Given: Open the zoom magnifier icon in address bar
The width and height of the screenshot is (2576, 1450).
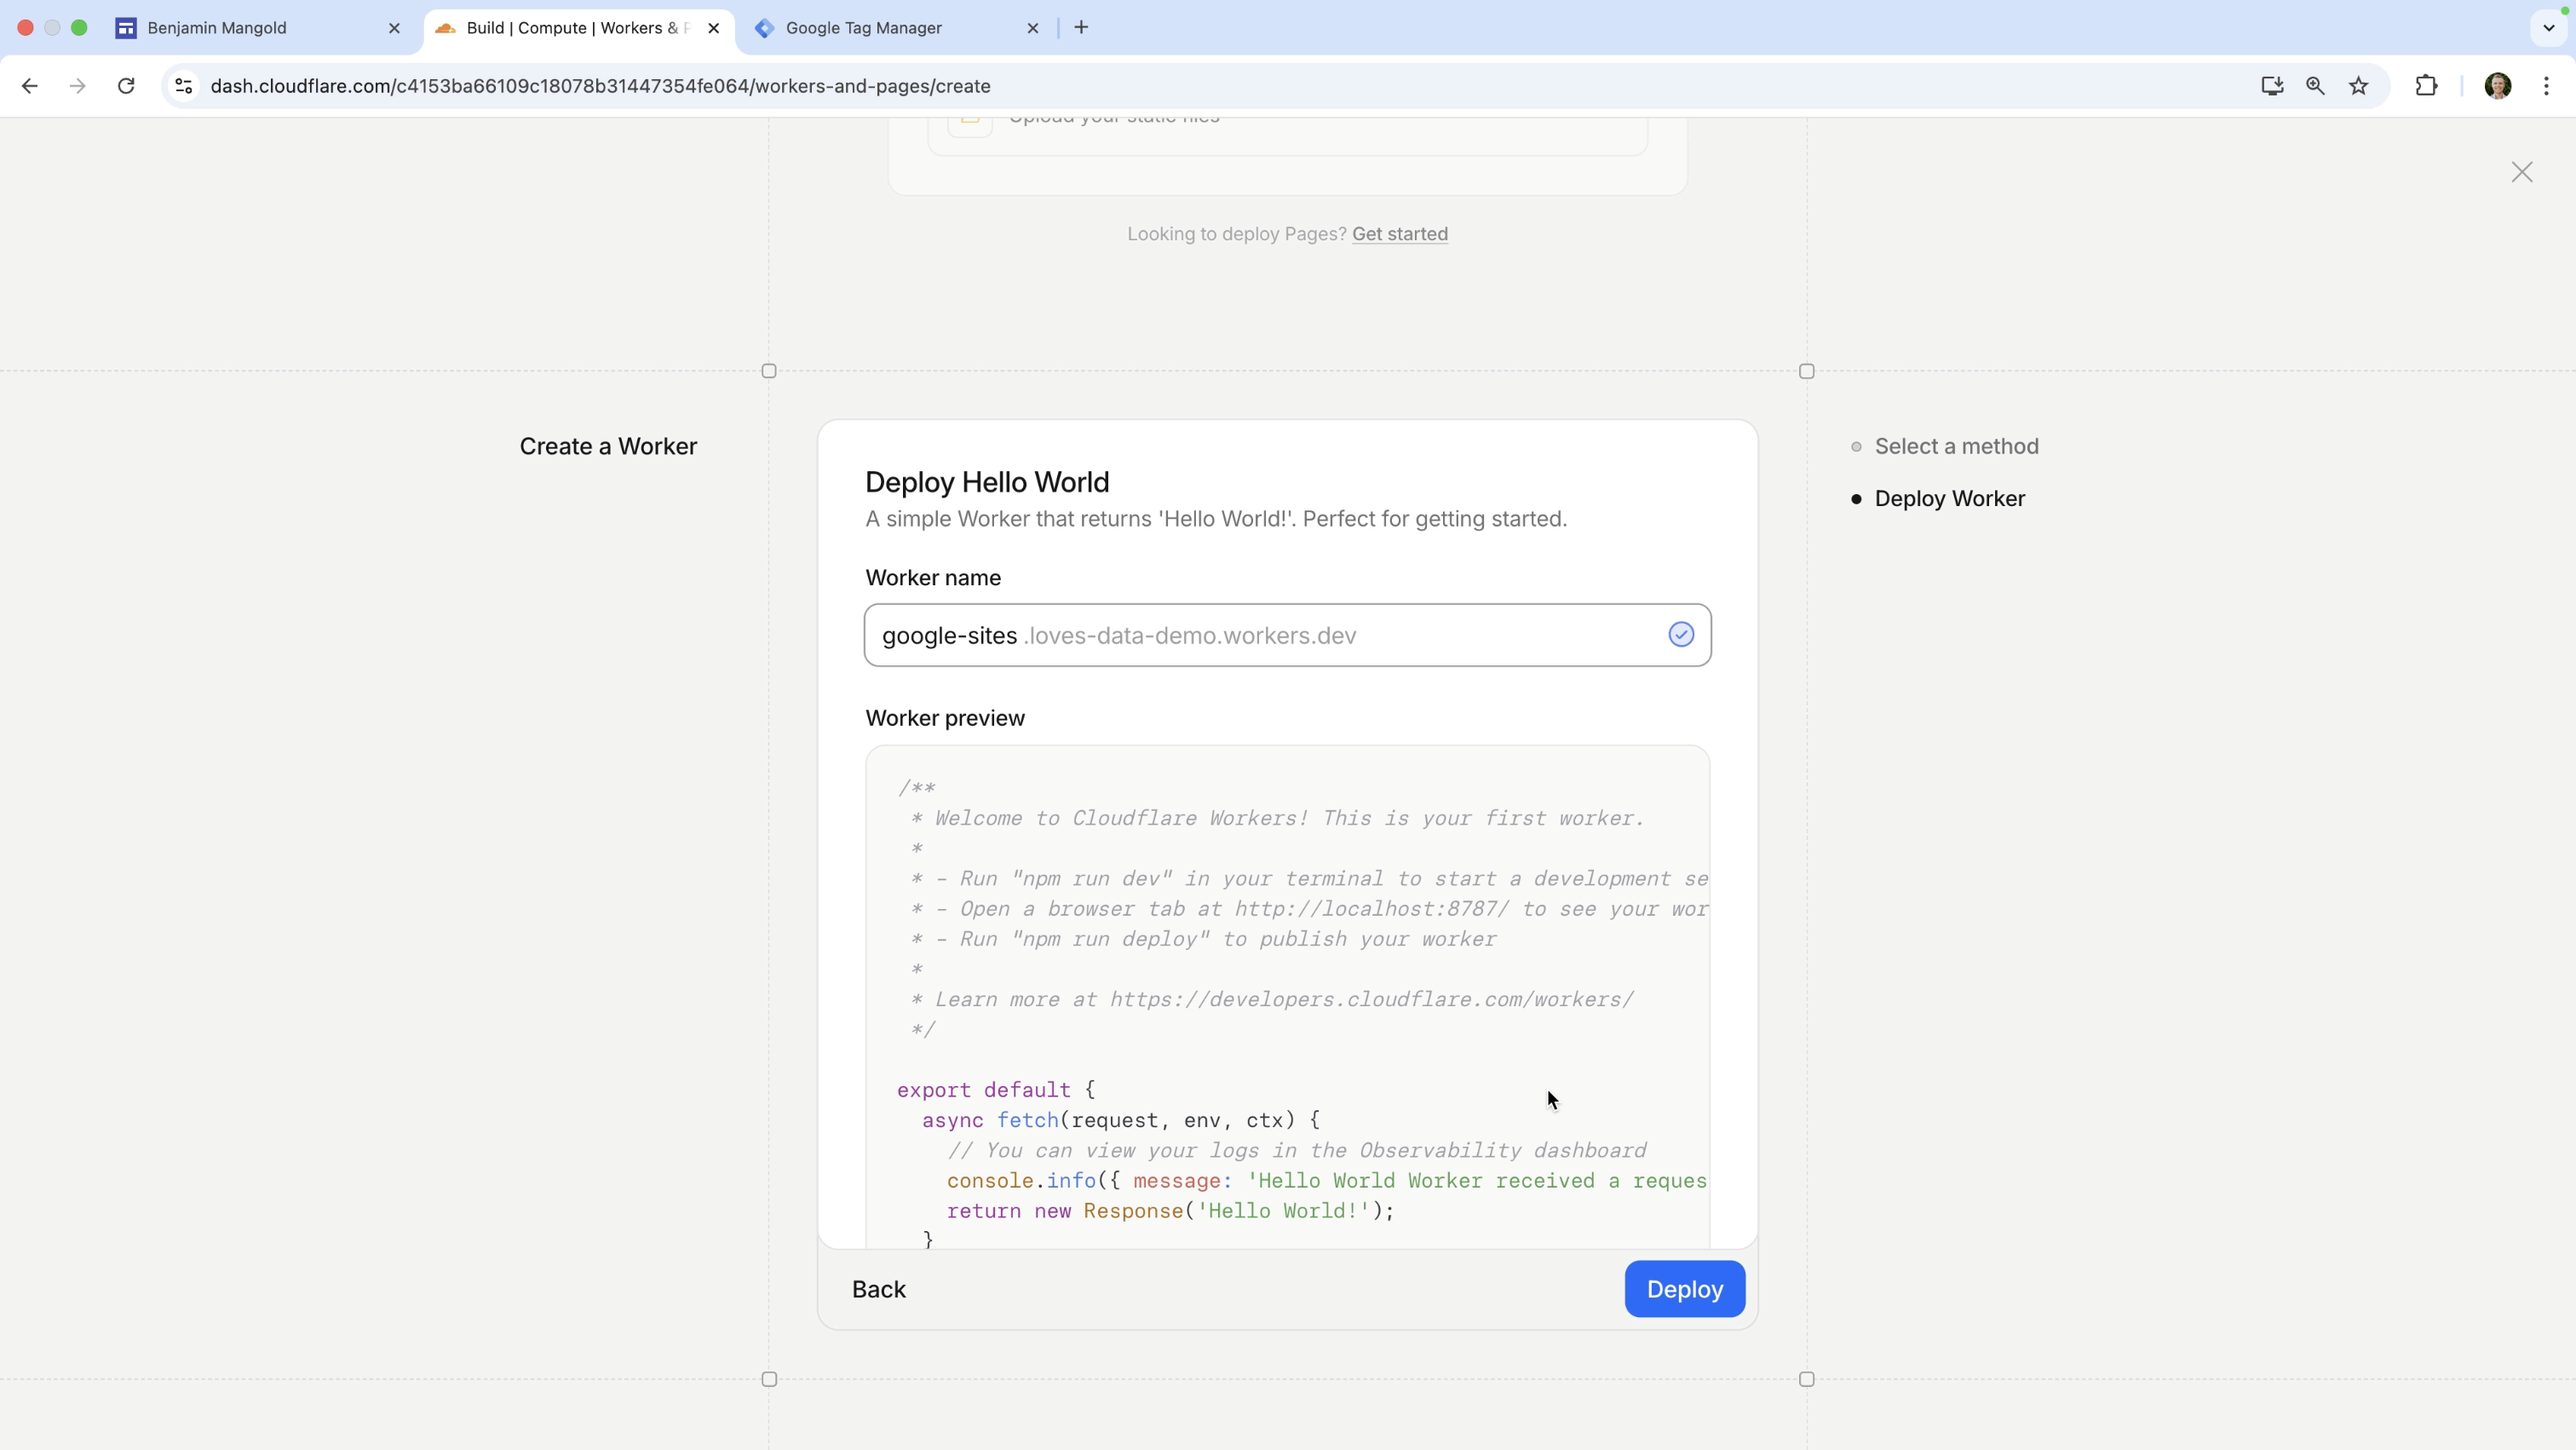Looking at the screenshot, I should (2315, 86).
